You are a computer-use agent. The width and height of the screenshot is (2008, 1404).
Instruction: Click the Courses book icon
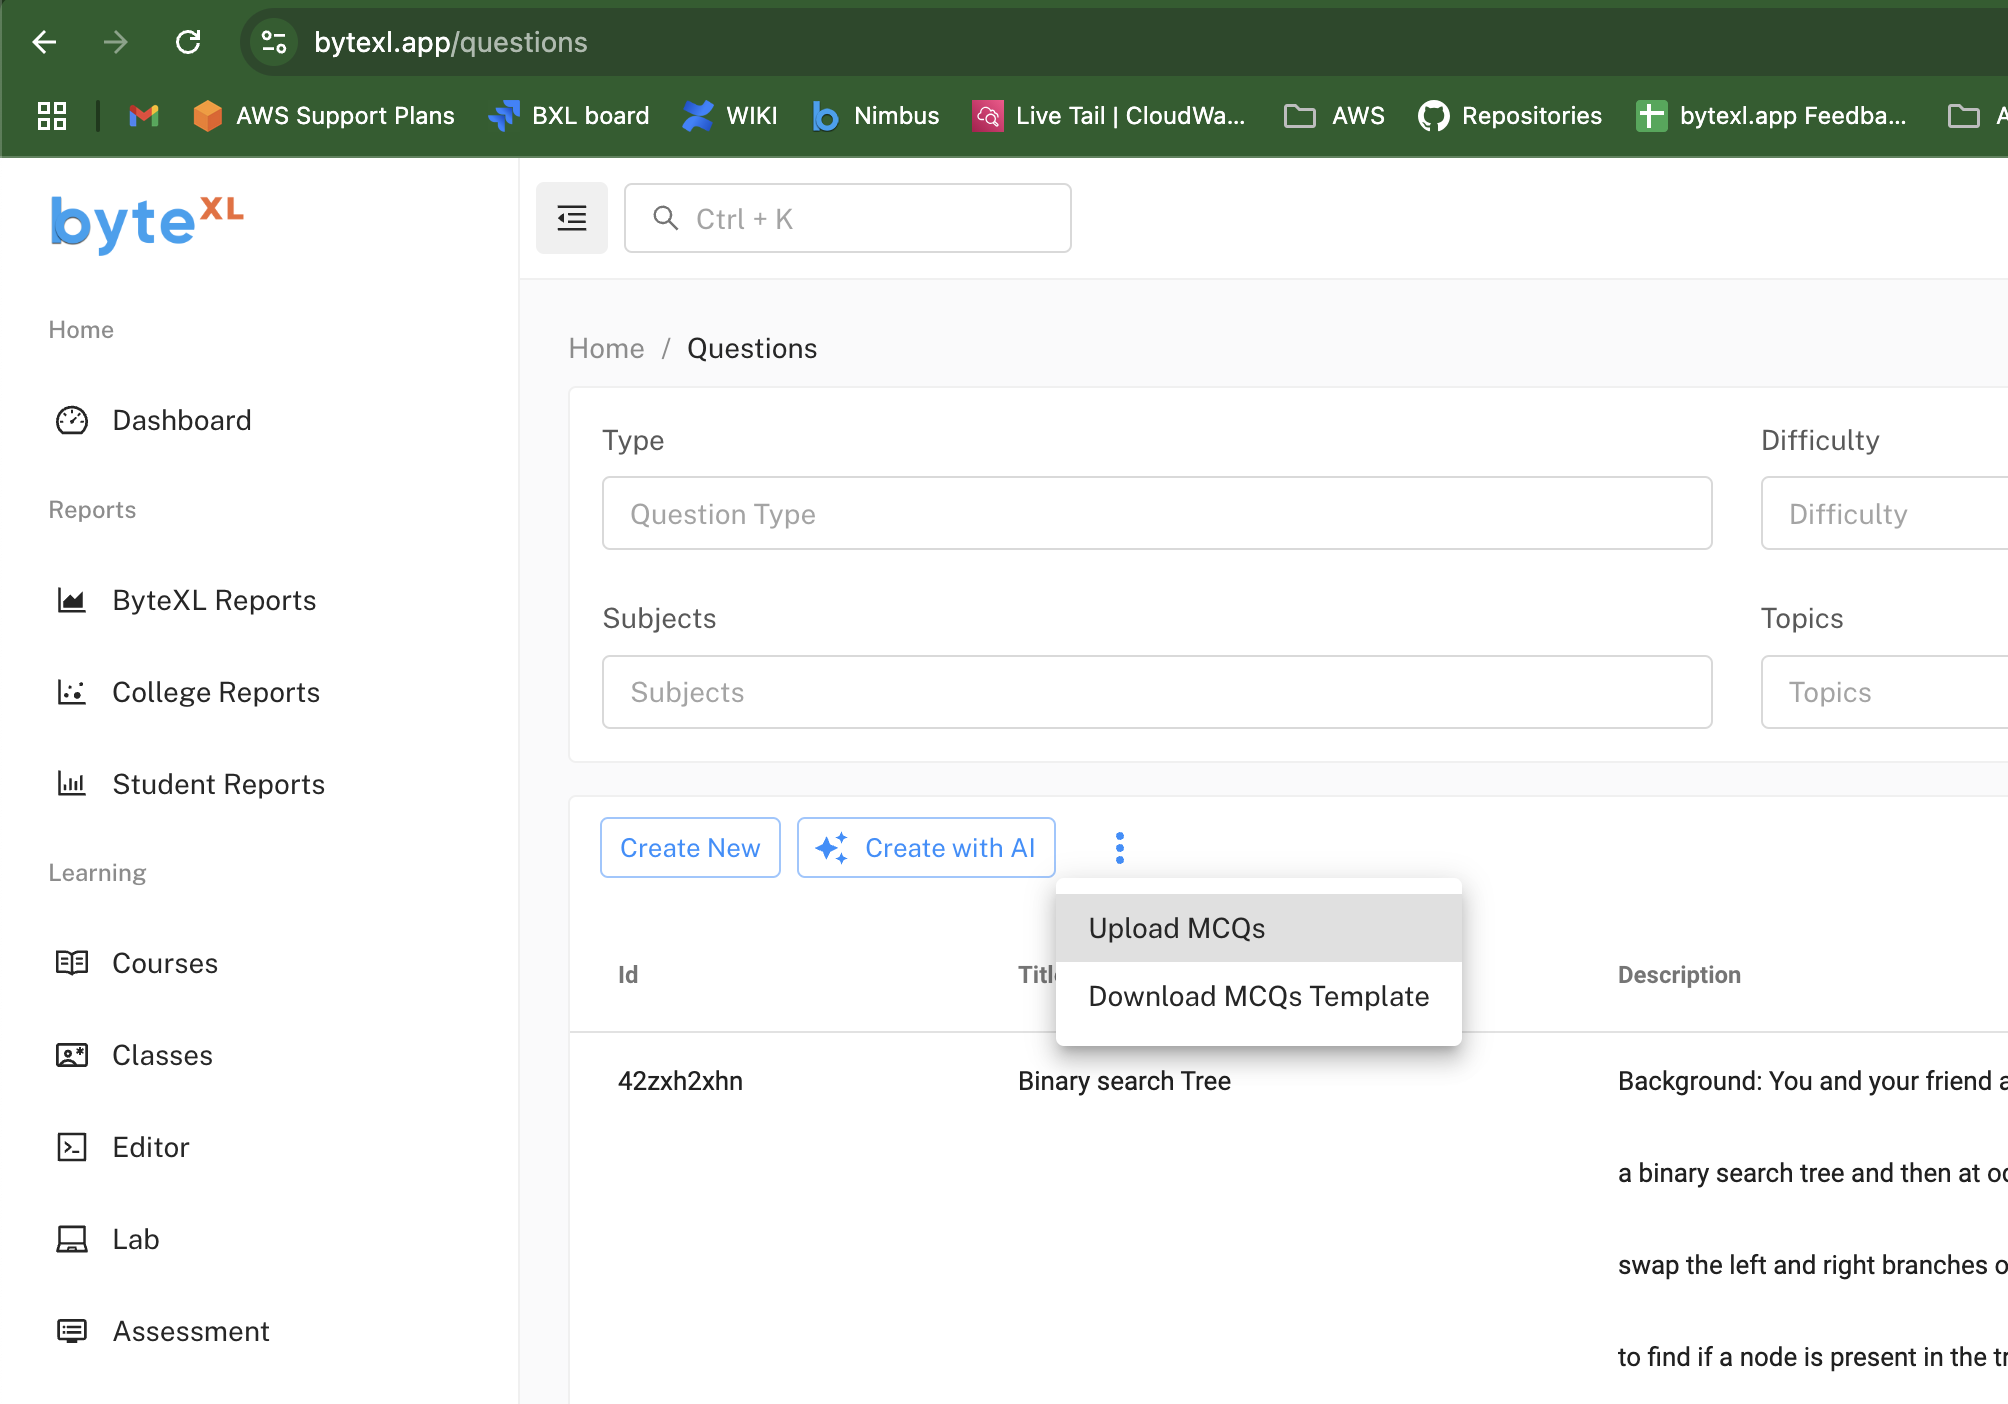pos(72,963)
